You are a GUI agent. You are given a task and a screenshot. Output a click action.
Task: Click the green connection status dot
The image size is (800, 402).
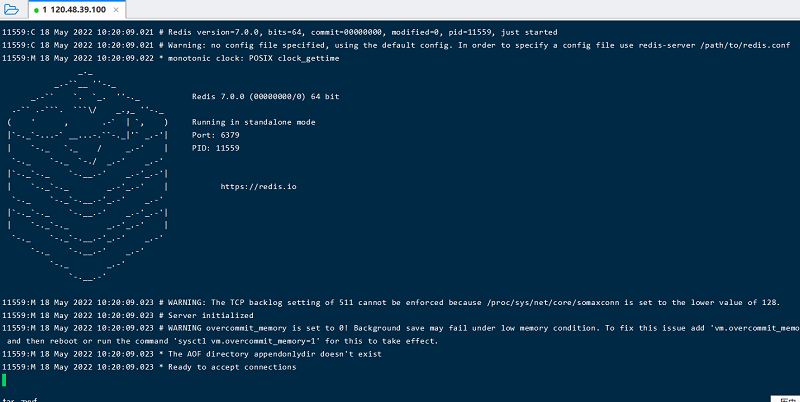click(36, 10)
